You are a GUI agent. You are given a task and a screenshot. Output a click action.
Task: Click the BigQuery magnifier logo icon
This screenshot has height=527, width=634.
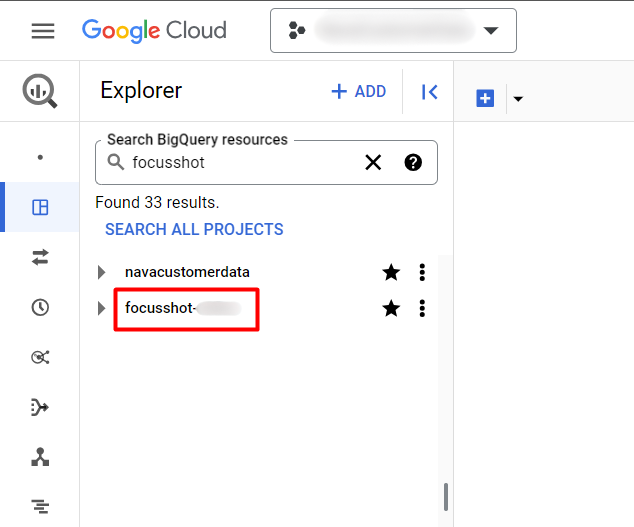click(40, 91)
